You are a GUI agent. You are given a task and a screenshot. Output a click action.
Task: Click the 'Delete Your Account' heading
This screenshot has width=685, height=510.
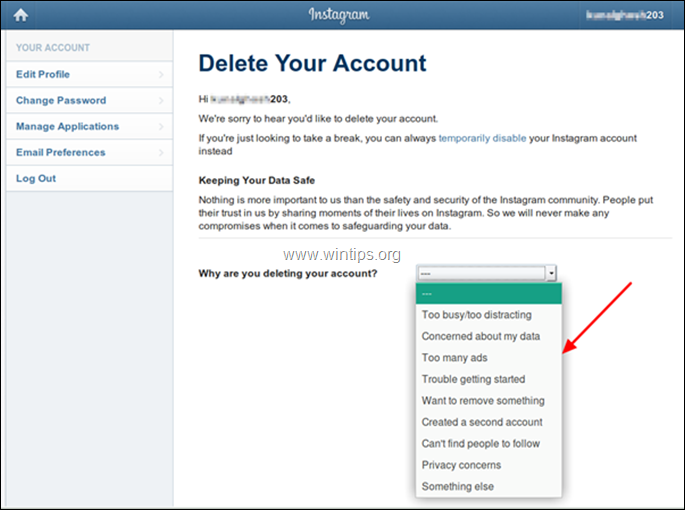312,63
